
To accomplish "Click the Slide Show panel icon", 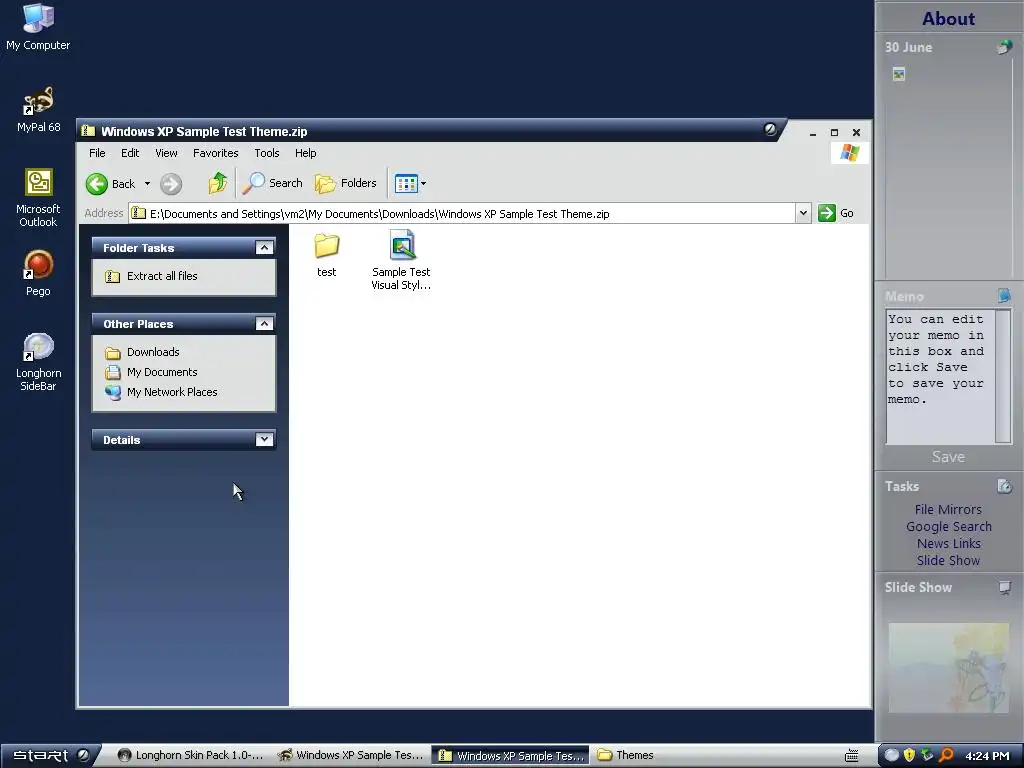I will tap(1005, 587).
